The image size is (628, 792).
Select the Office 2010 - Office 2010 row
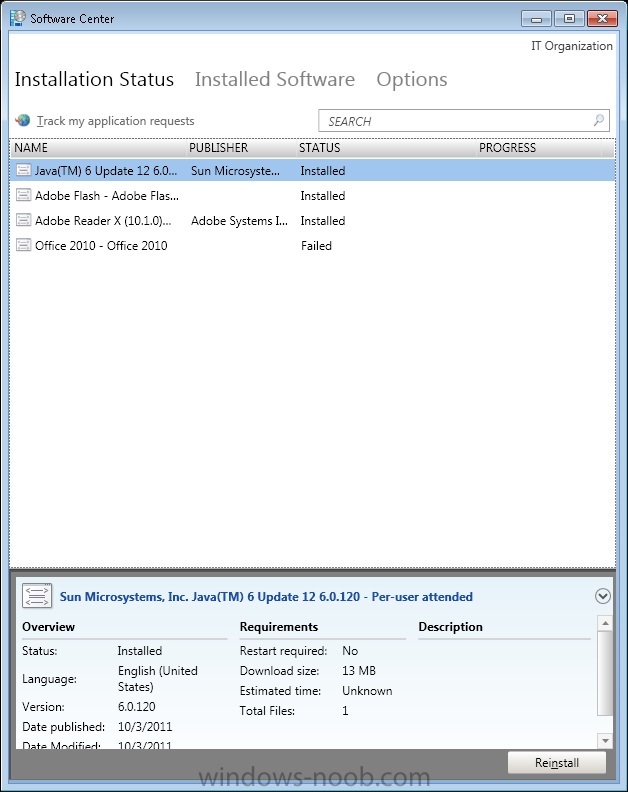click(x=312, y=245)
